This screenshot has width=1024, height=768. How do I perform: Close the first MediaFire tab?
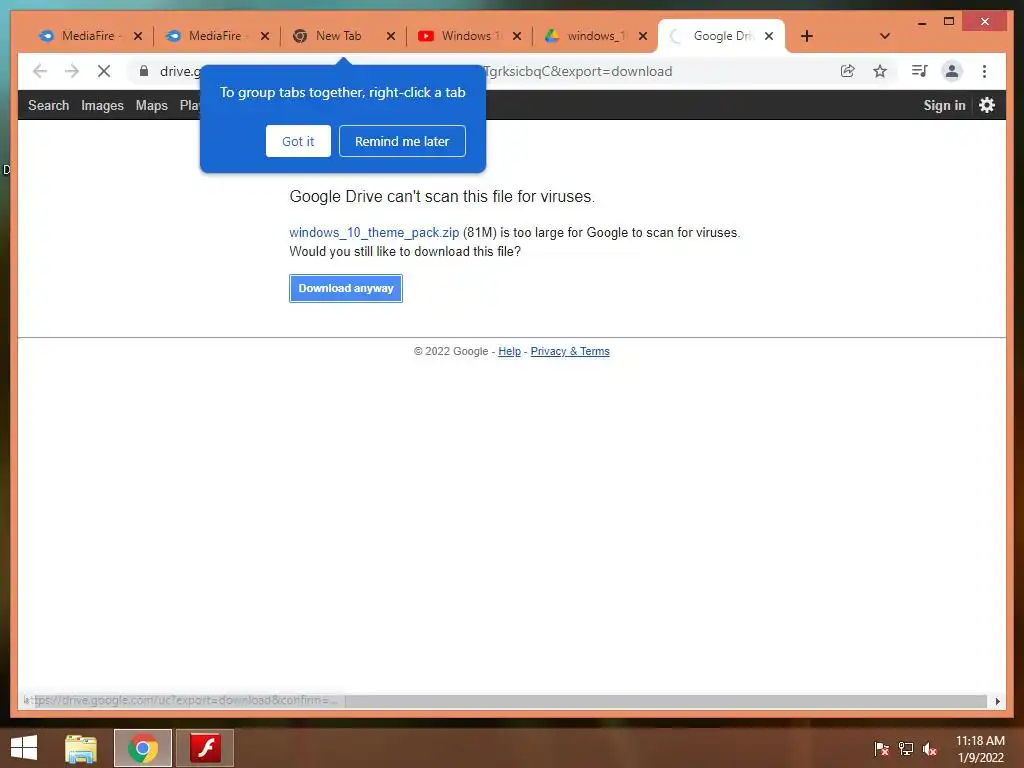(138, 36)
